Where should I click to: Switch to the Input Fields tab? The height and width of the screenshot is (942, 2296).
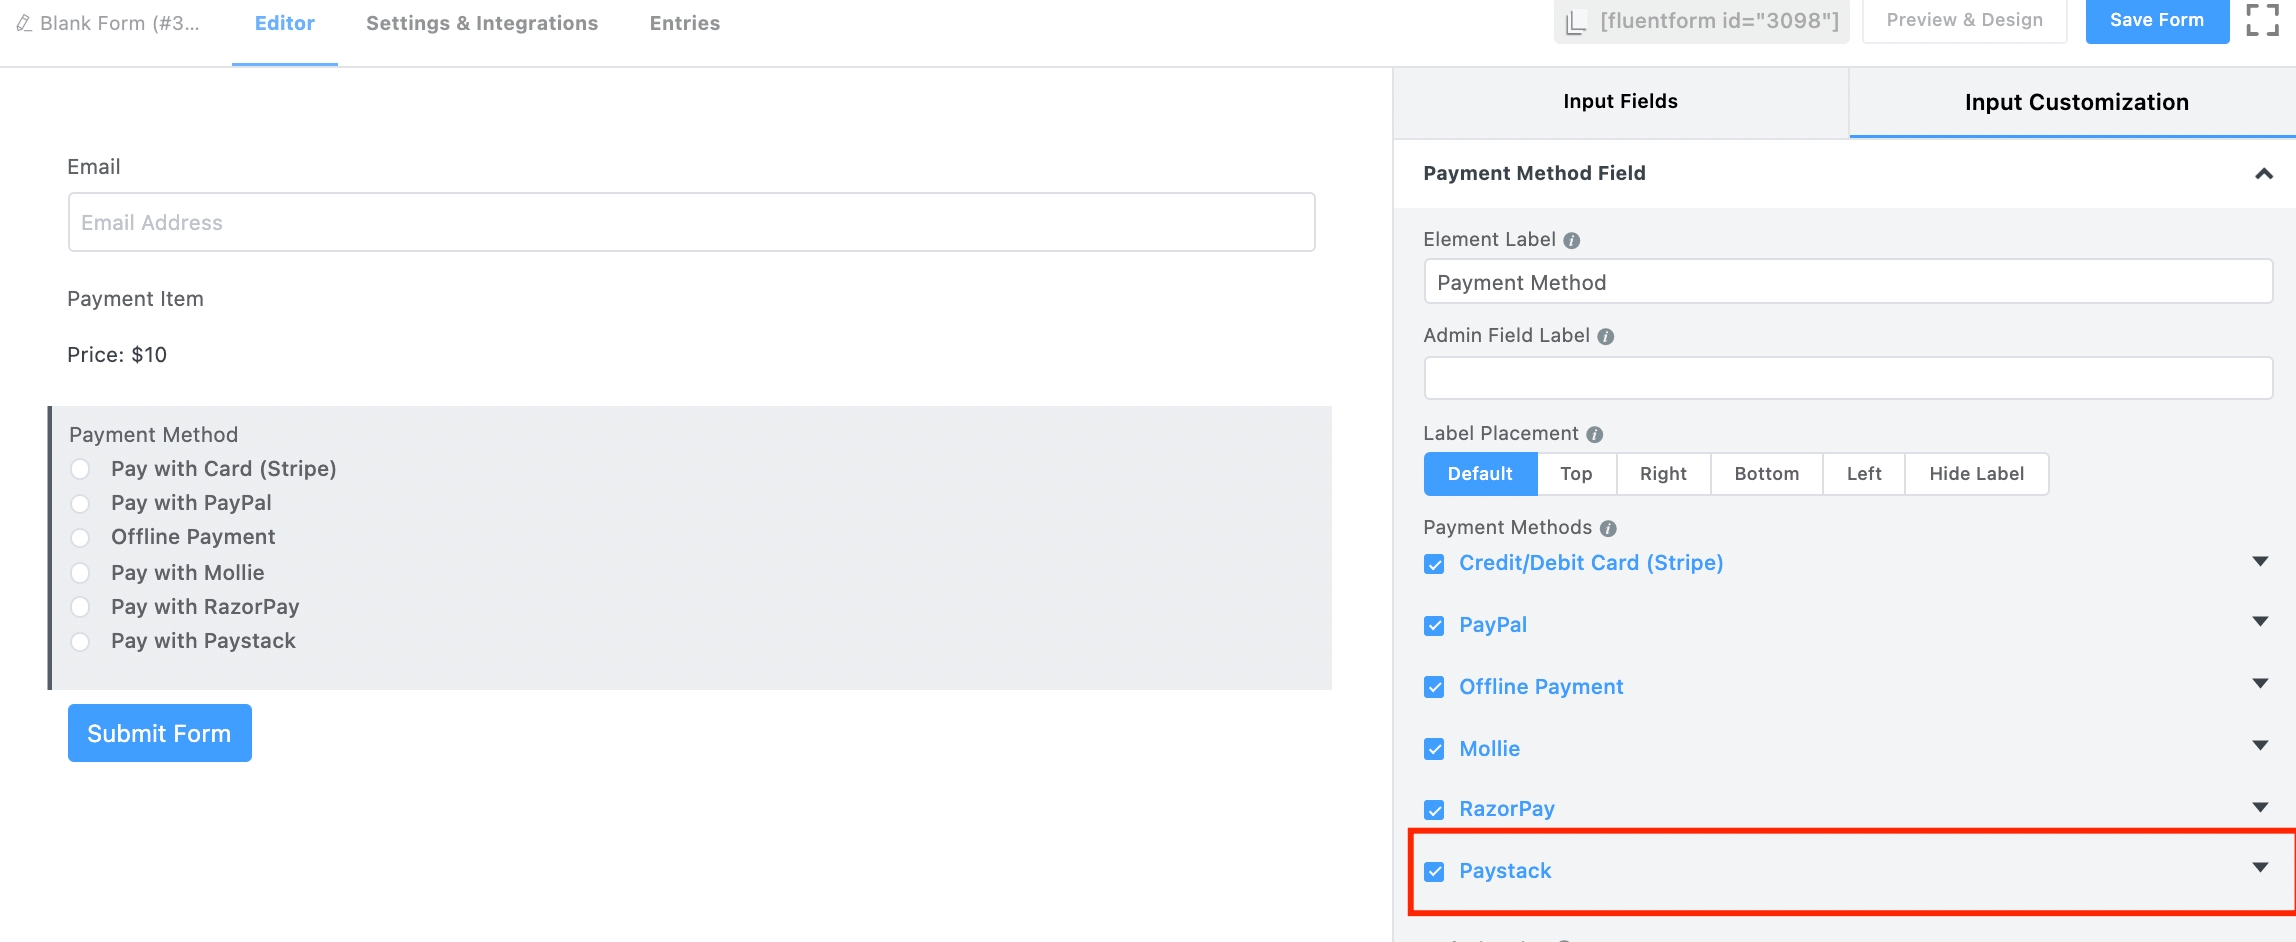(1620, 102)
